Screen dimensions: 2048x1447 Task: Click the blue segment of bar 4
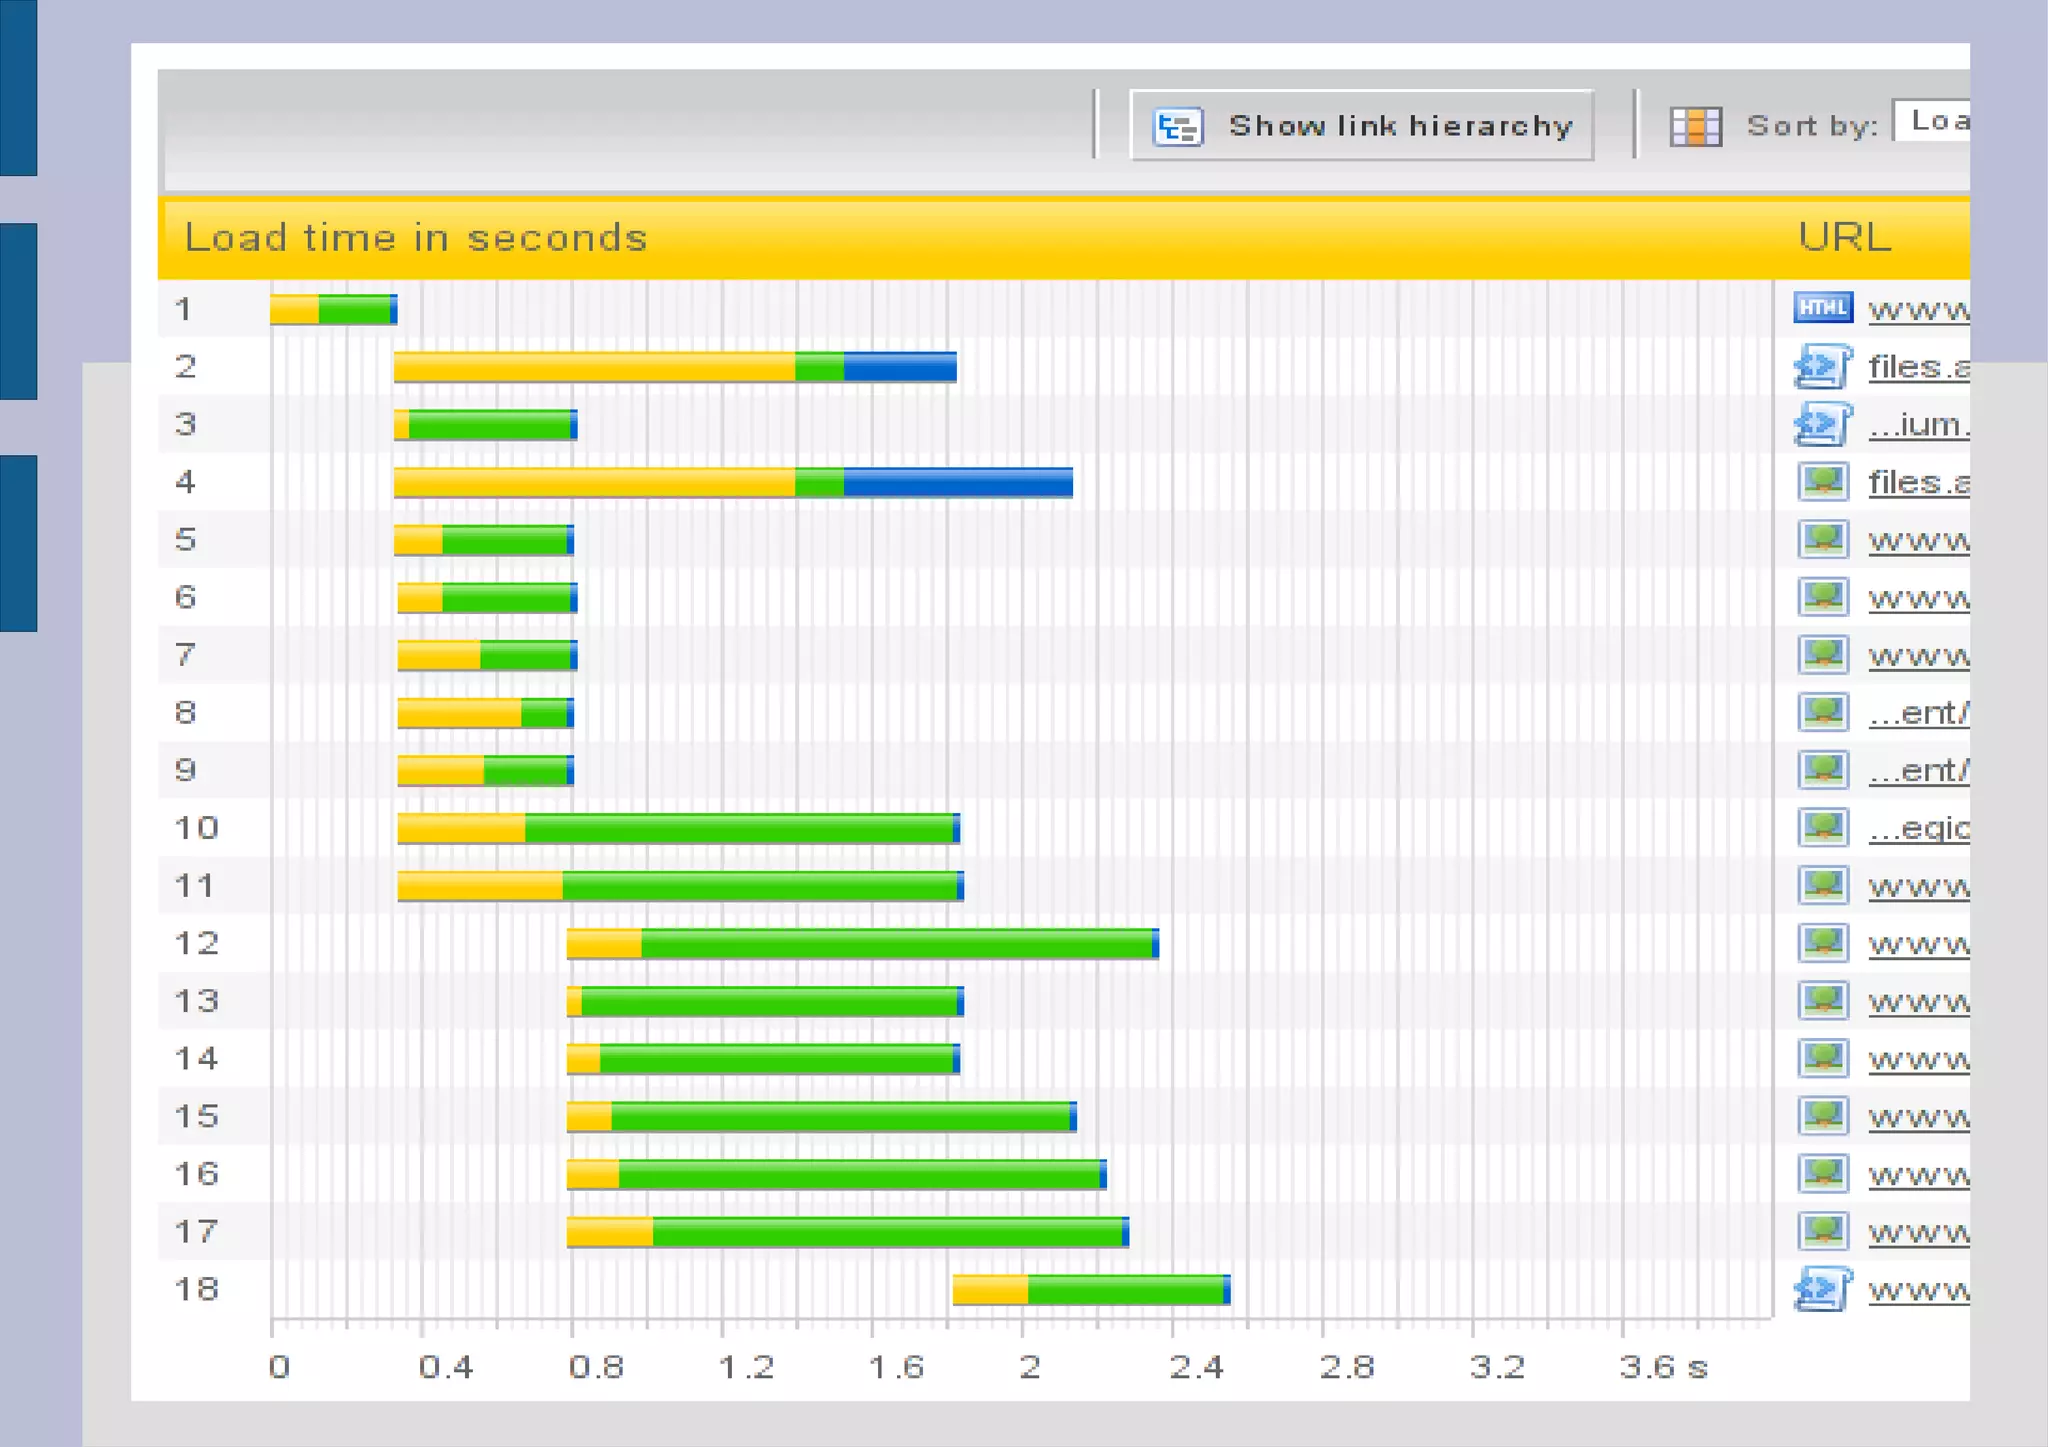pyautogui.click(x=957, y=483)
